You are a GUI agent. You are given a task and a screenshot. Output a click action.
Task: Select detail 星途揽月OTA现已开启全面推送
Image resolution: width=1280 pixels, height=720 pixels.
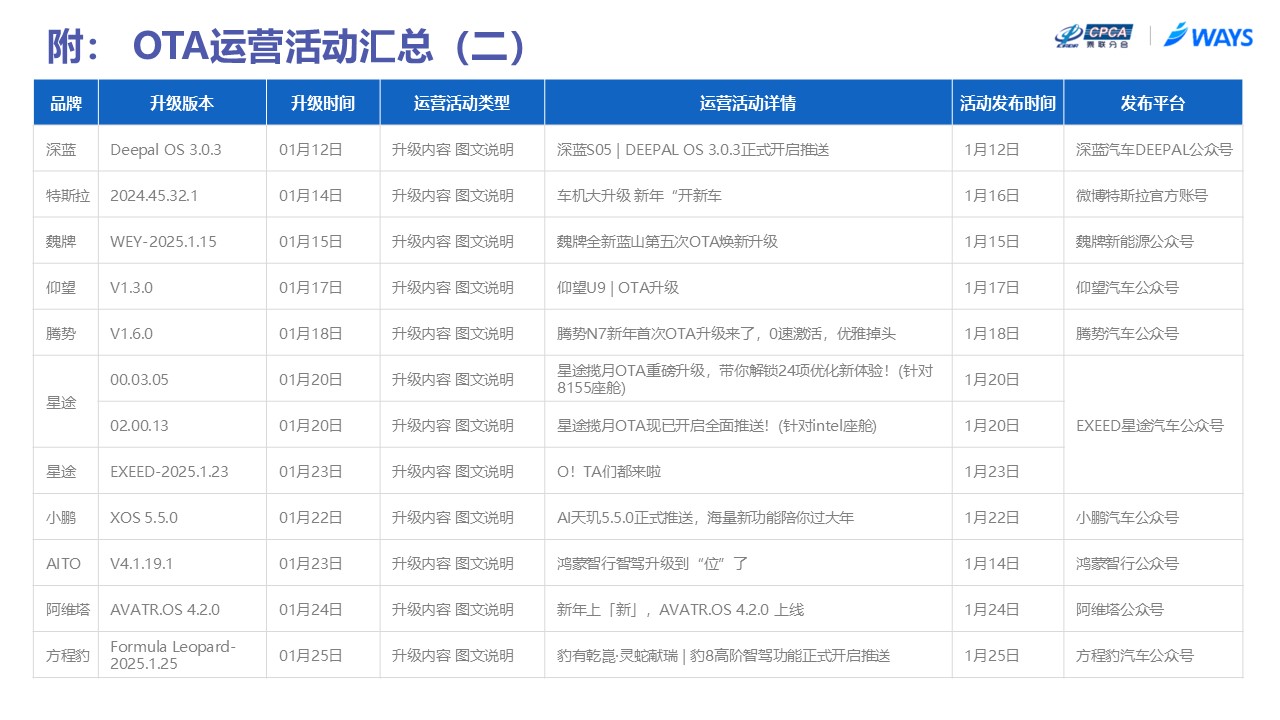click(x=717, y=426)
